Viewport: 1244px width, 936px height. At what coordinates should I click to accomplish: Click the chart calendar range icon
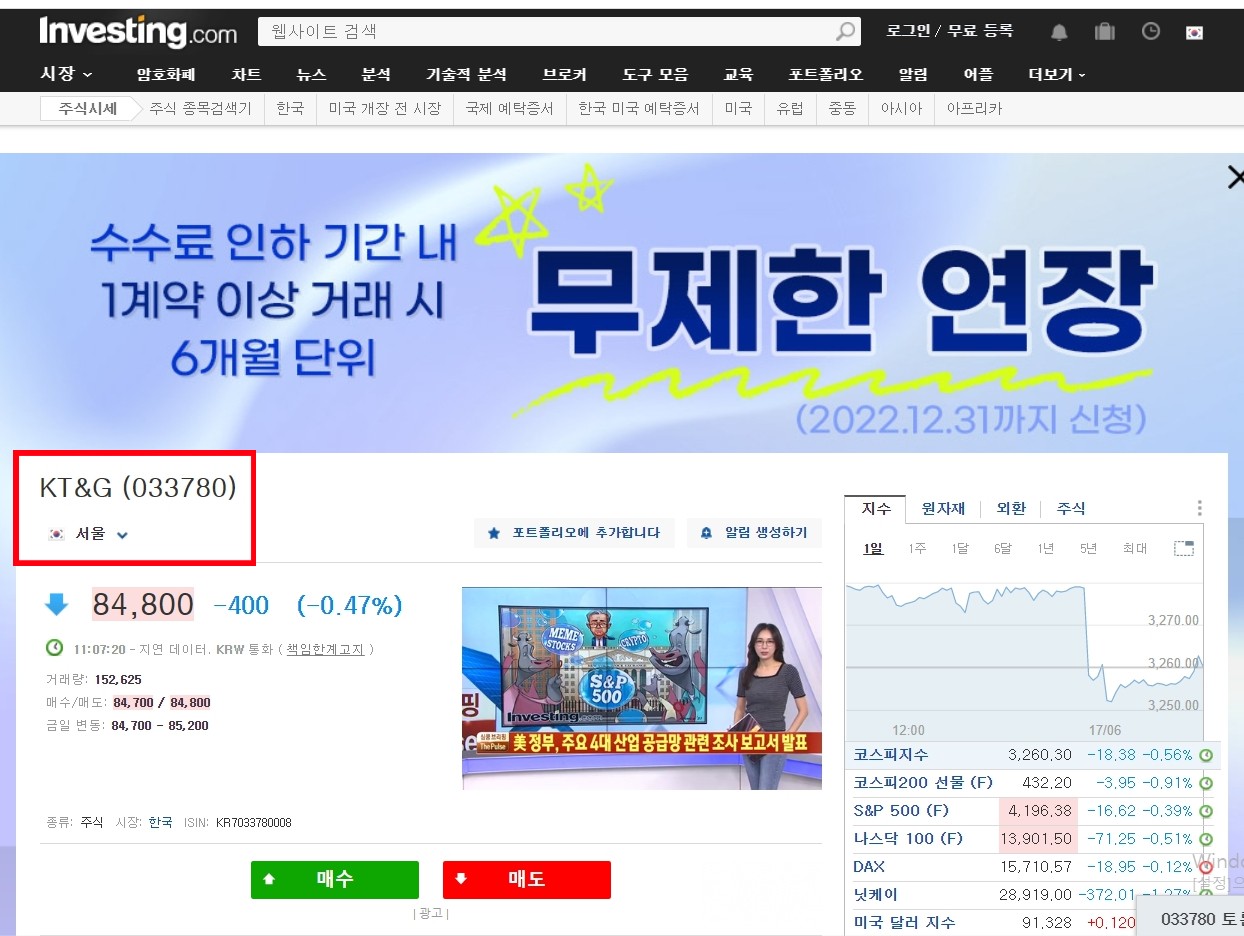pyautogui.click(x=1184, y=548)
